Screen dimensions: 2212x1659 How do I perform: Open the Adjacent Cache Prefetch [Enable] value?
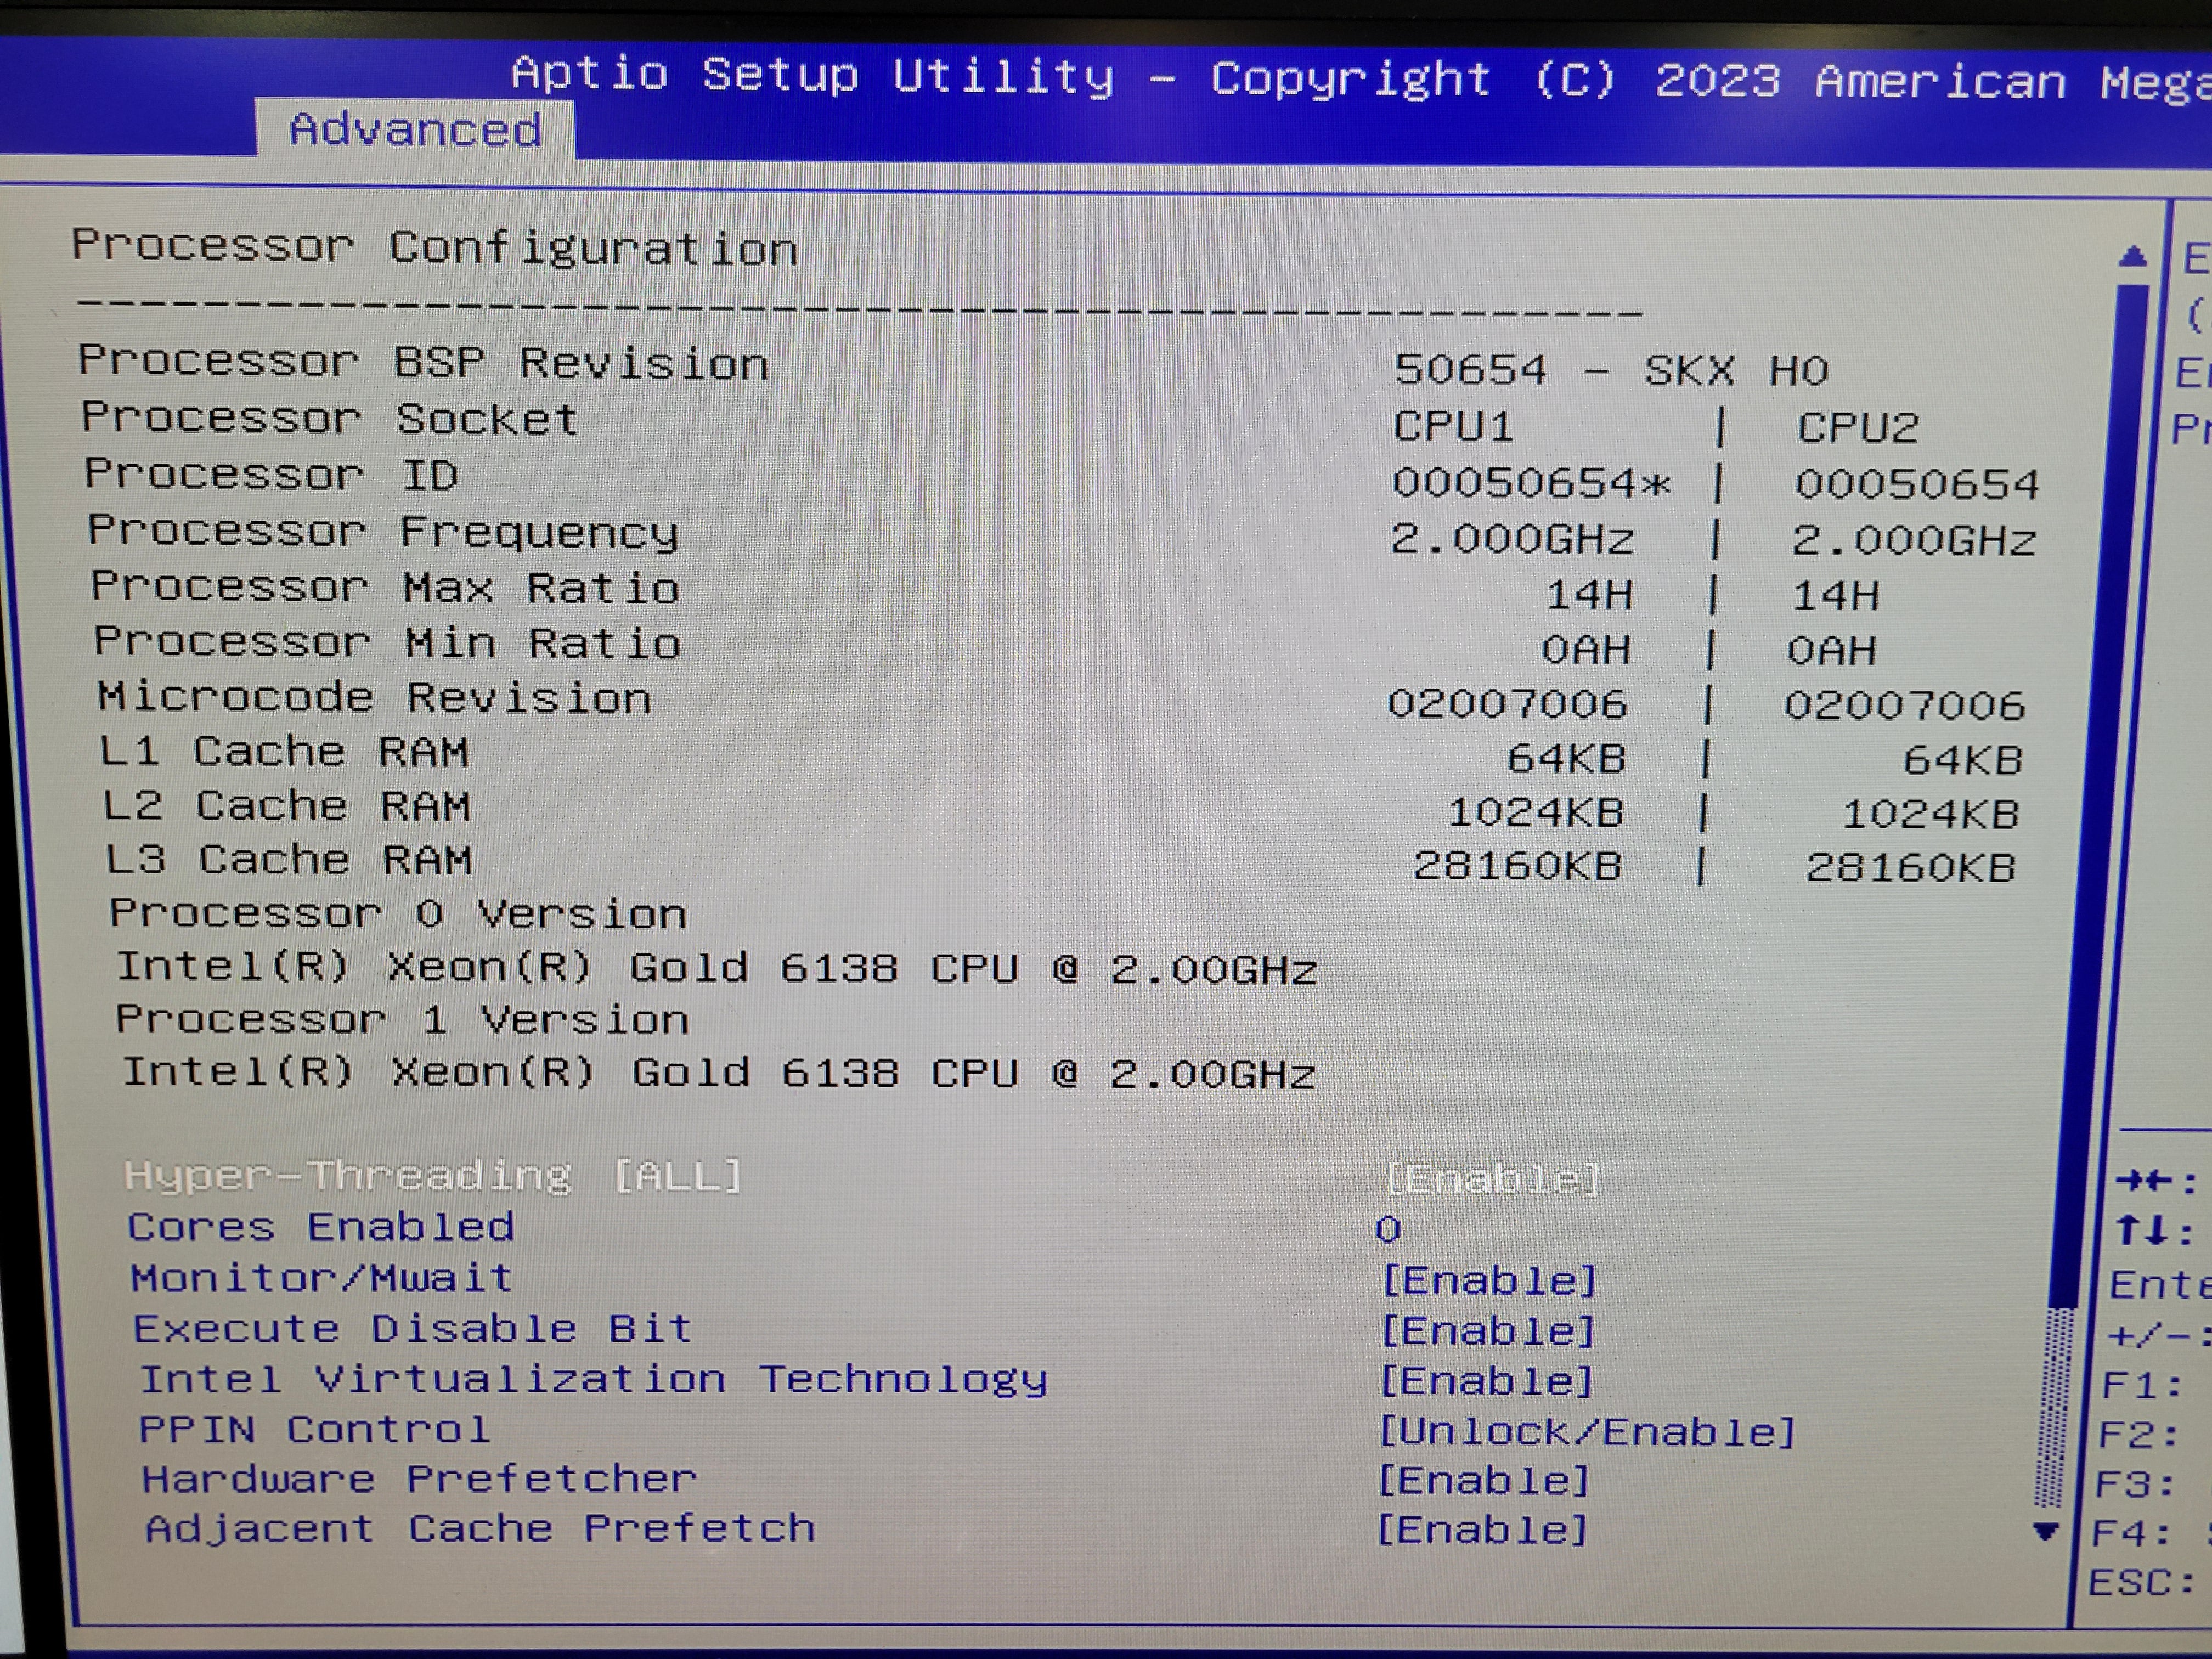tap(1482, 1531)
